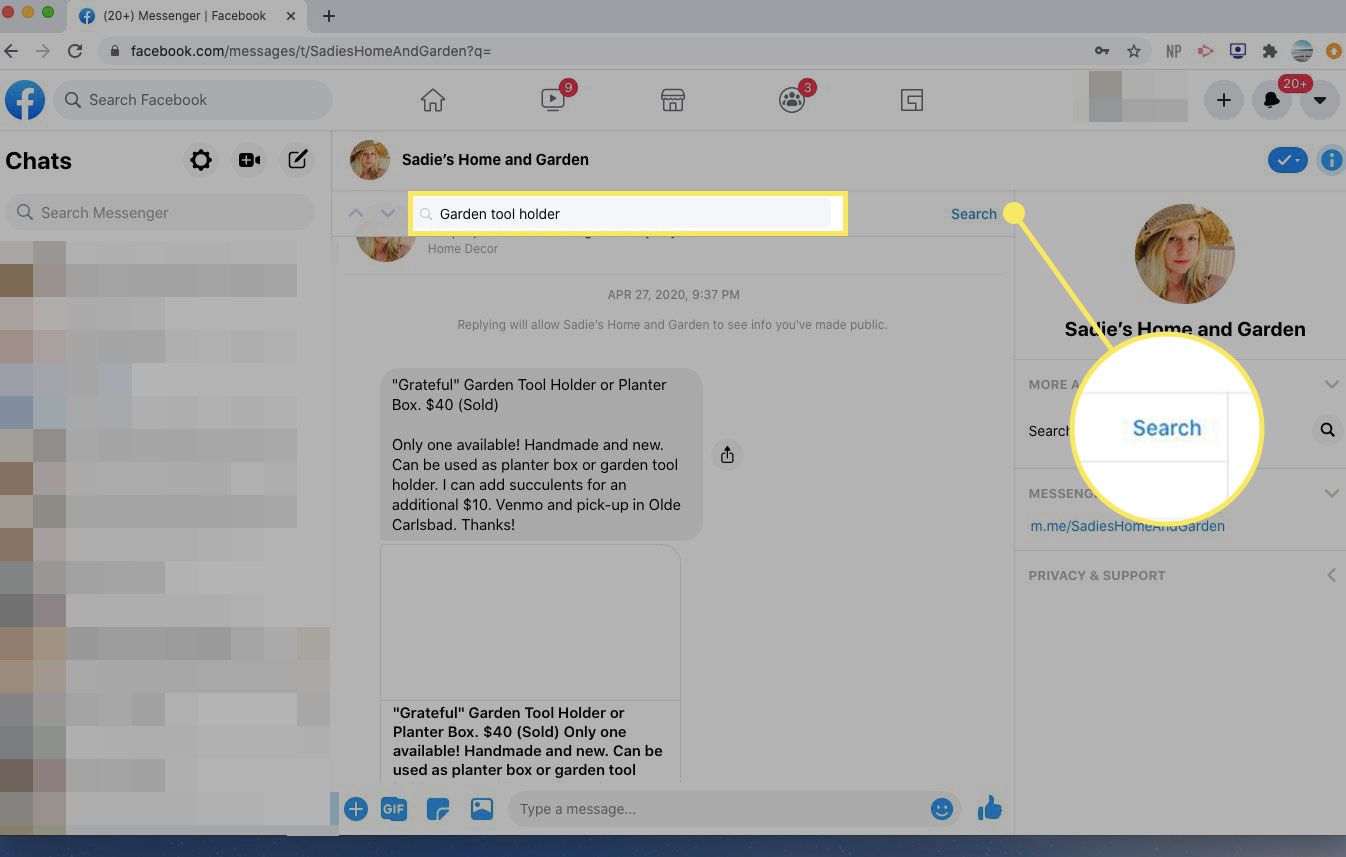Go to previous search result arrow
1346x857 pixels.
[356, 213]
